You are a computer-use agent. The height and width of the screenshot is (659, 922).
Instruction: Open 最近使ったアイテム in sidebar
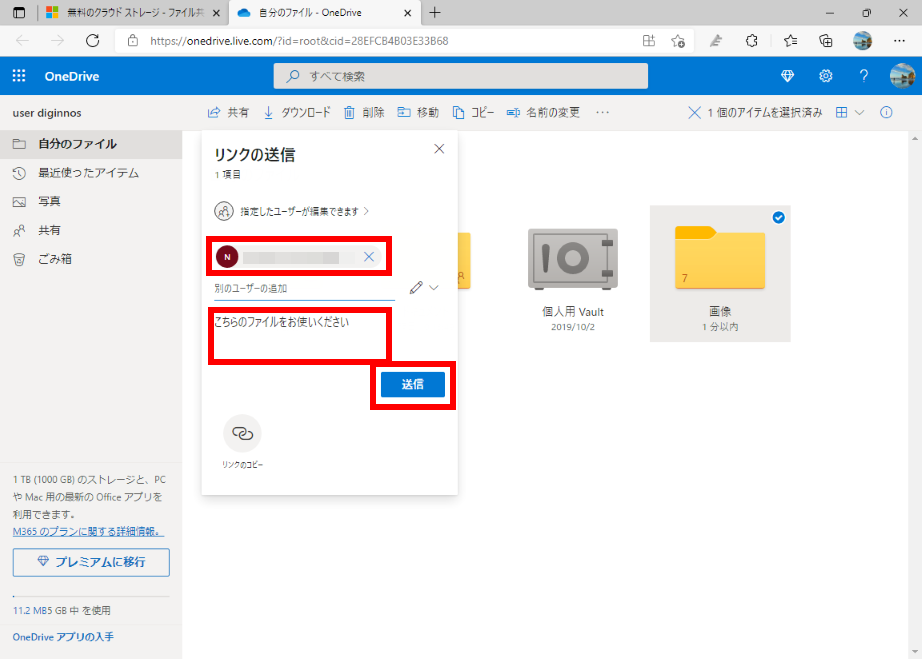(x=91, y=173)
